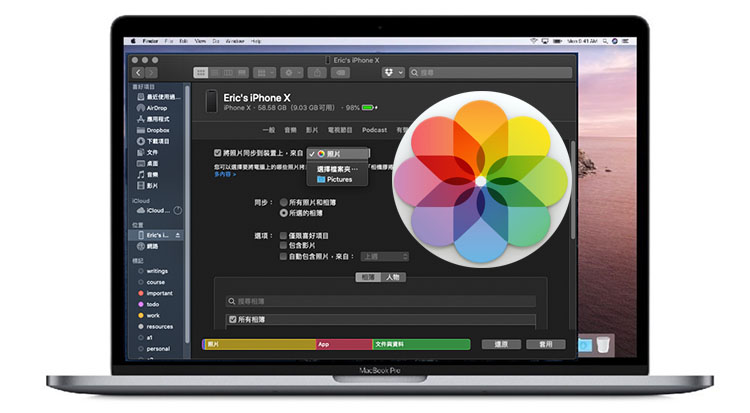The height and width of the screenshot is (413, 750).
Task: Click the yellow Photos storage bar segment
Action: pos(260,344)
